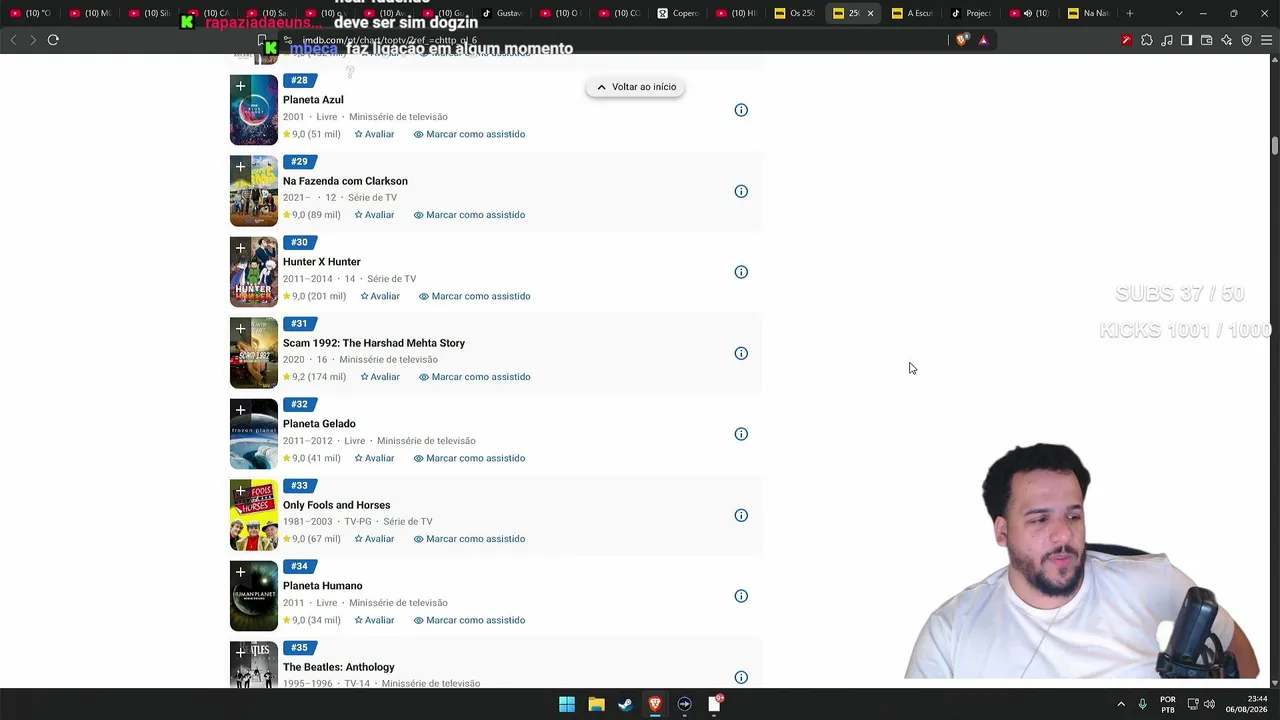
Task: Open the Planeta Gelado title link
Action: 319,424
